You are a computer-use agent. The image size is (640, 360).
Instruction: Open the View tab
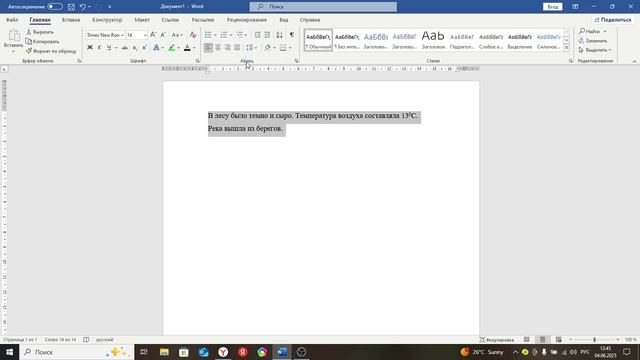point(284,20)
